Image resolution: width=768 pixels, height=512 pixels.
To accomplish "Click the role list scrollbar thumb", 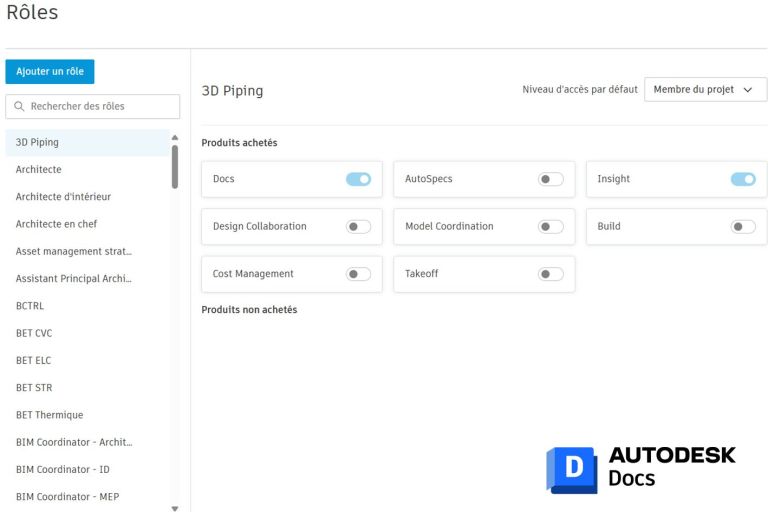I will pyautogui.click(x=175, y=167).
